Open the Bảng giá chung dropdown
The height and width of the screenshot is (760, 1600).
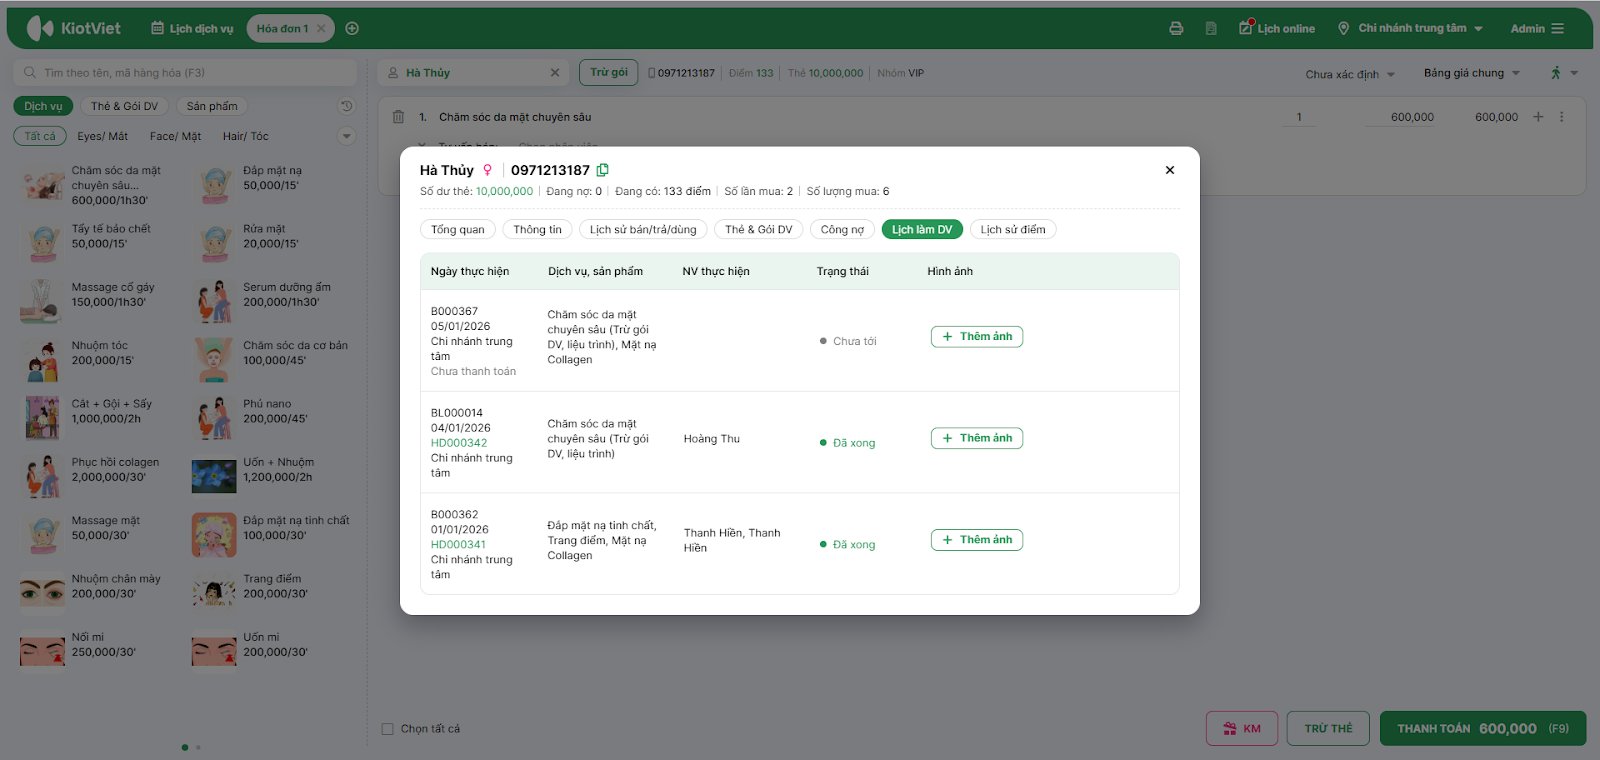point(1471,73)
